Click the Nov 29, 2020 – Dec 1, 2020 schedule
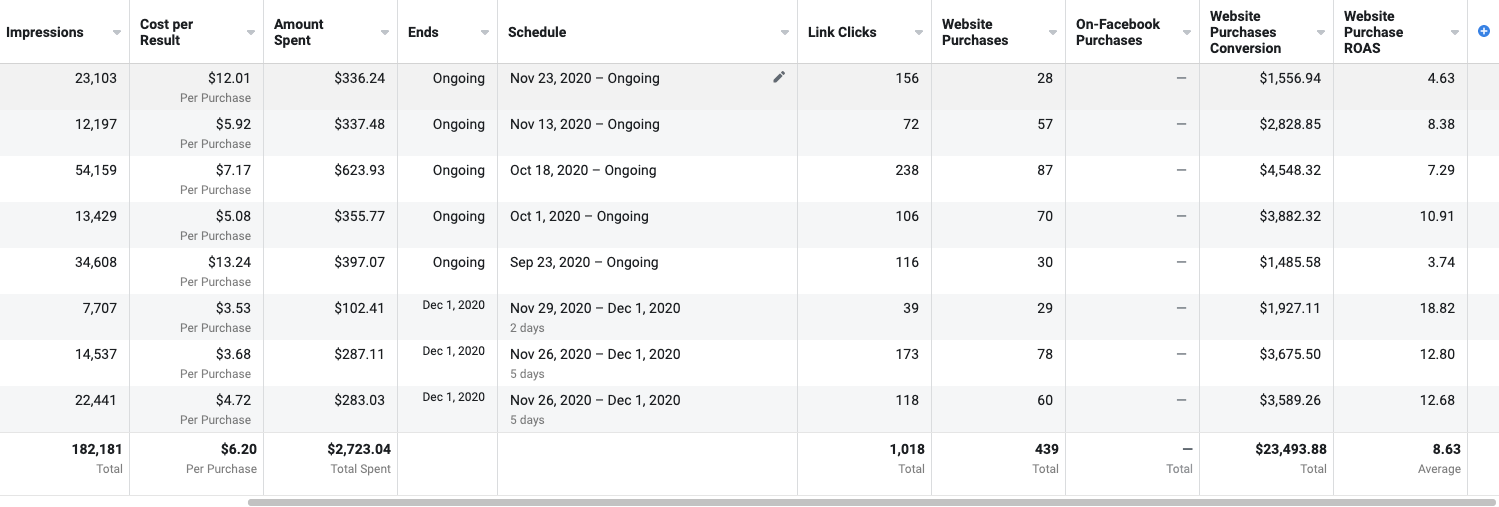This screenshot has height=507, width=1499. [x=594, y=308]
